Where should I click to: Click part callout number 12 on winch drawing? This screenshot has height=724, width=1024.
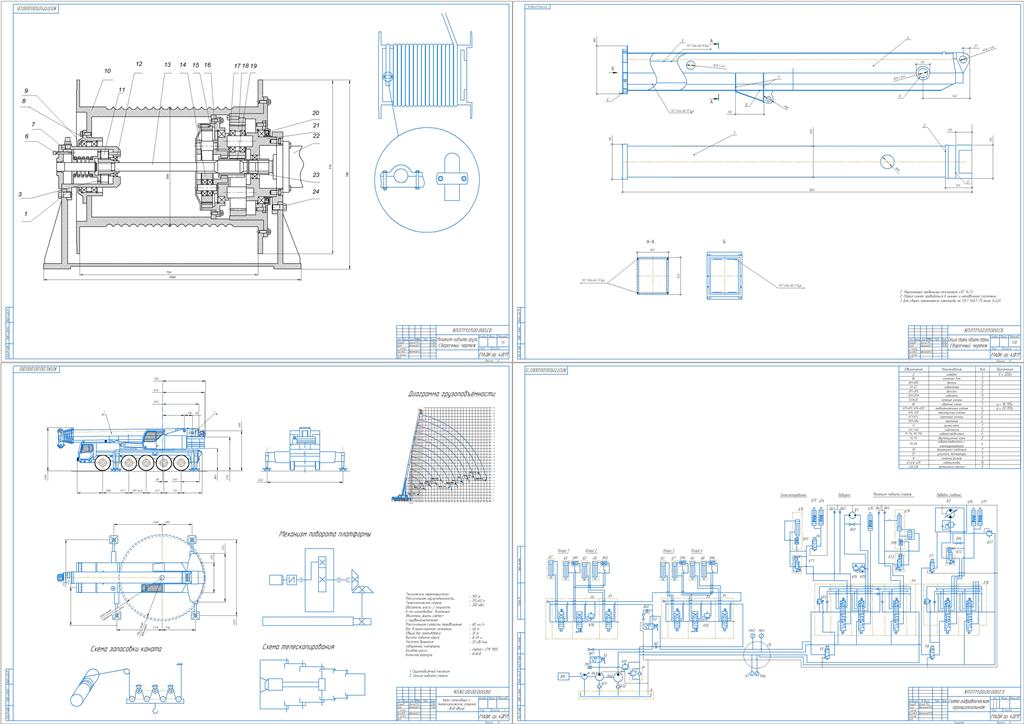138,65
